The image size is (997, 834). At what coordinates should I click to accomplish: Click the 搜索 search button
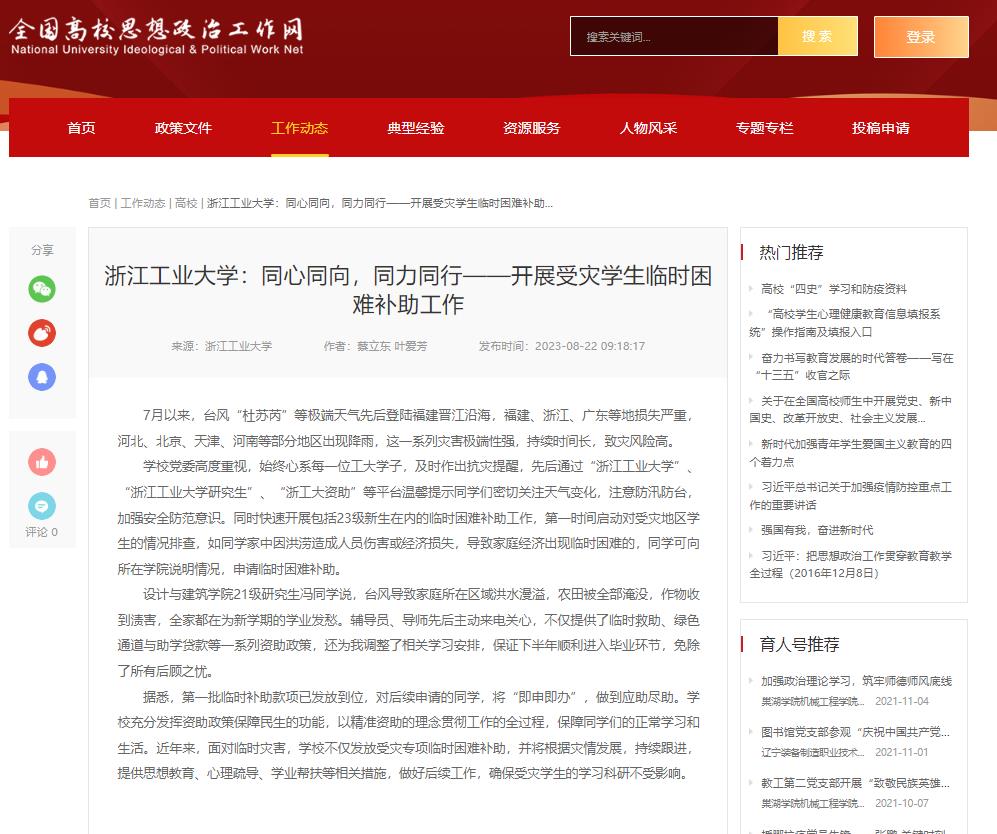tap(817, 36)
